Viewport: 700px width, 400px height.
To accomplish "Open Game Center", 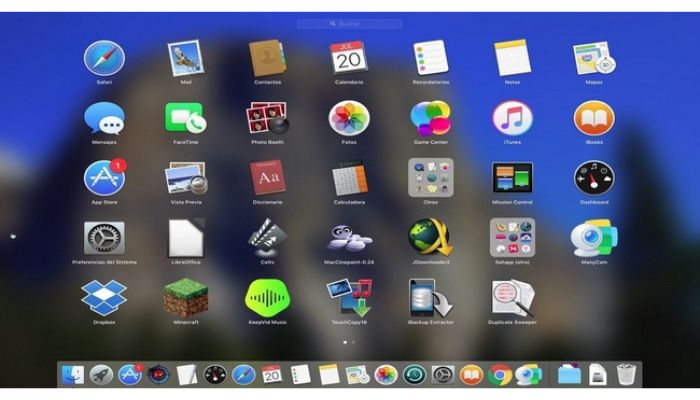I will click(430, 118).
